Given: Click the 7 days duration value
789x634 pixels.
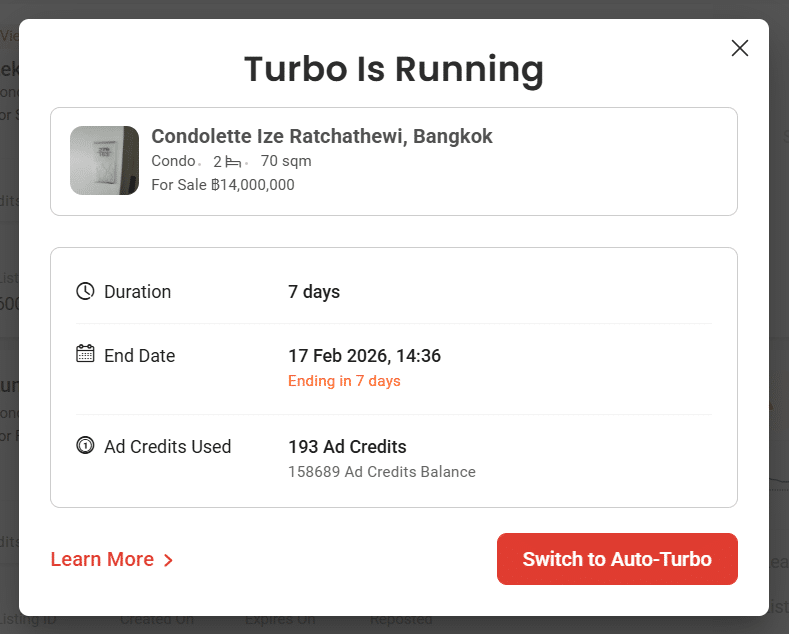Looking at the screenshot, I should coord(314,292).
